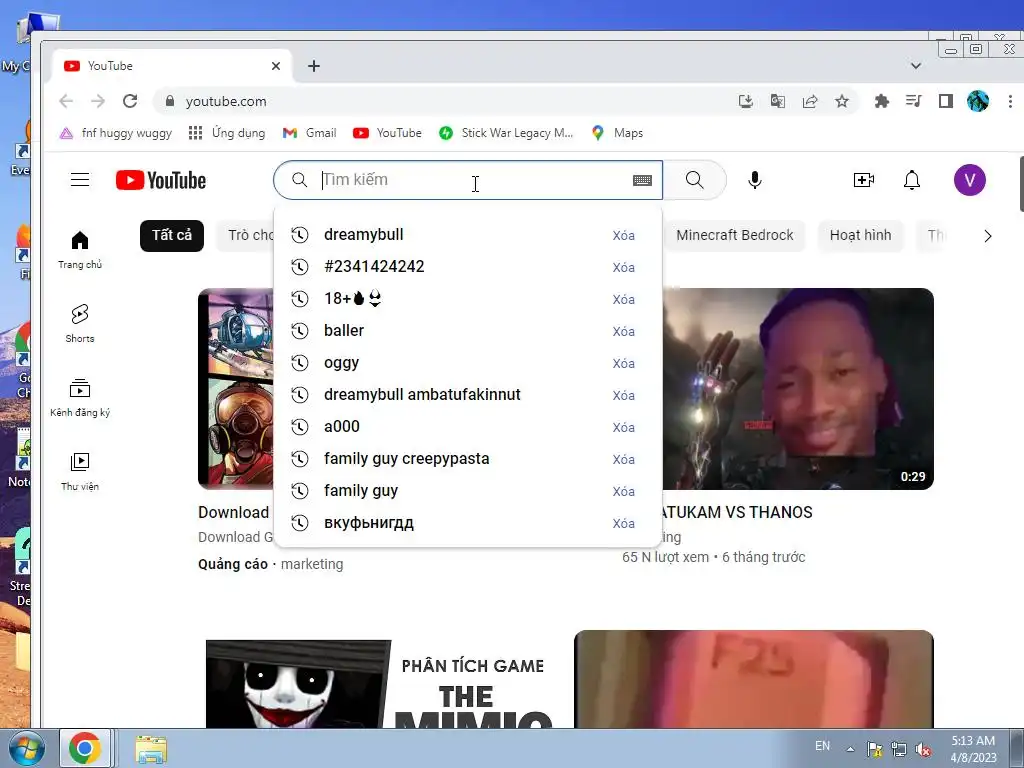Open the YouTube hamburger guide menu
The image size is (1024, 768).
pos(80,180)
